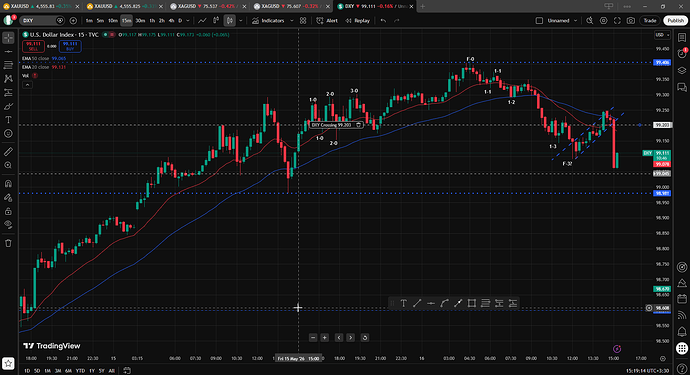Open quick search icon in top toolbar
Viewport: 690px width, 375px height.
[x=590, y=21]
